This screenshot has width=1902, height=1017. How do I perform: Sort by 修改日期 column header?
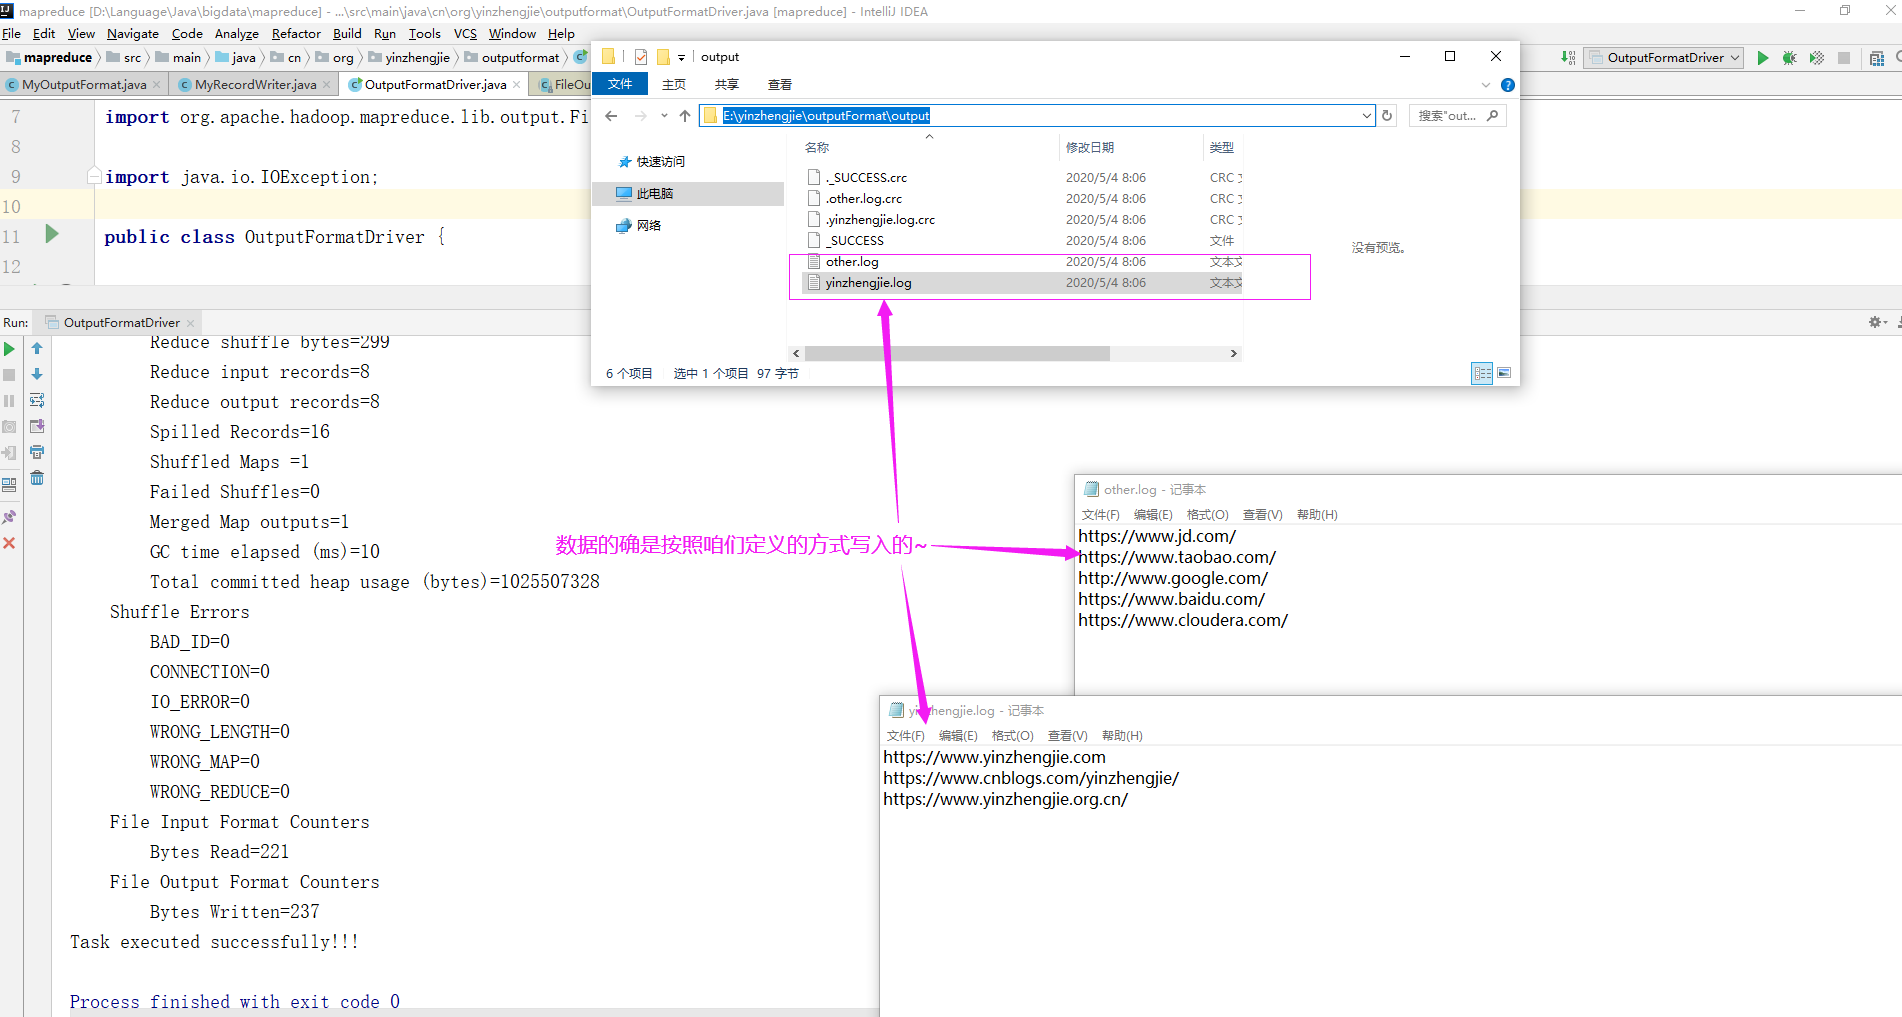(x=1090, y=148)
